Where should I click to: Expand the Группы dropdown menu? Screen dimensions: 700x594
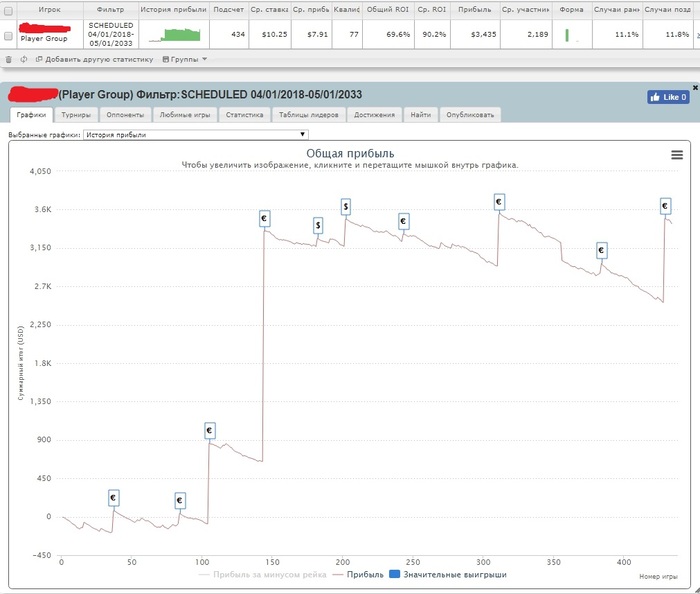click(x=184, y=59)
